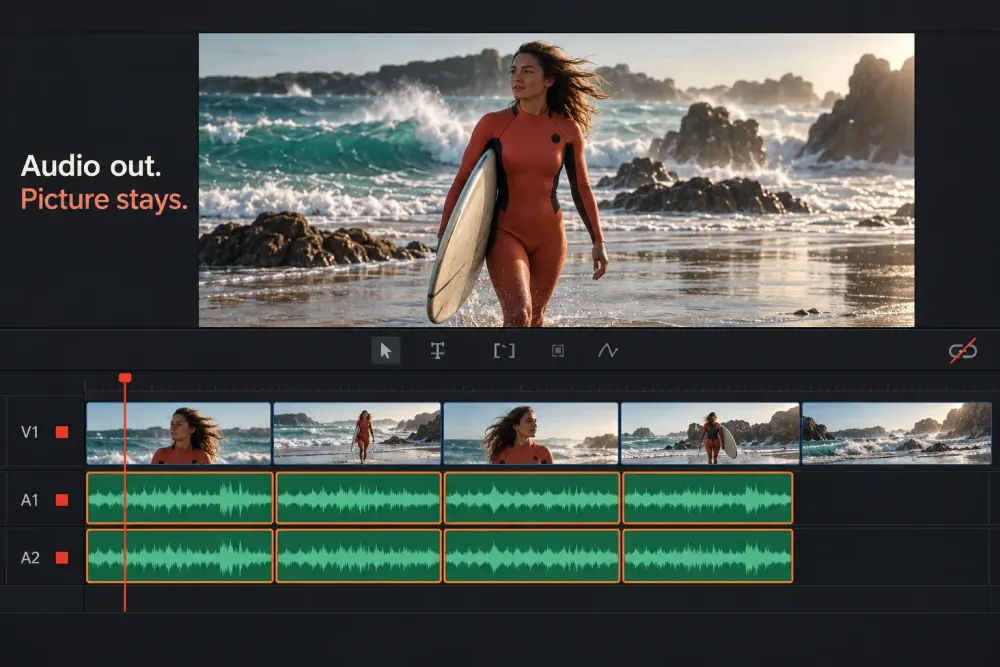Select third V1 clip, woman's hair blowing left

pyautogui.click(x=531, y=433)
